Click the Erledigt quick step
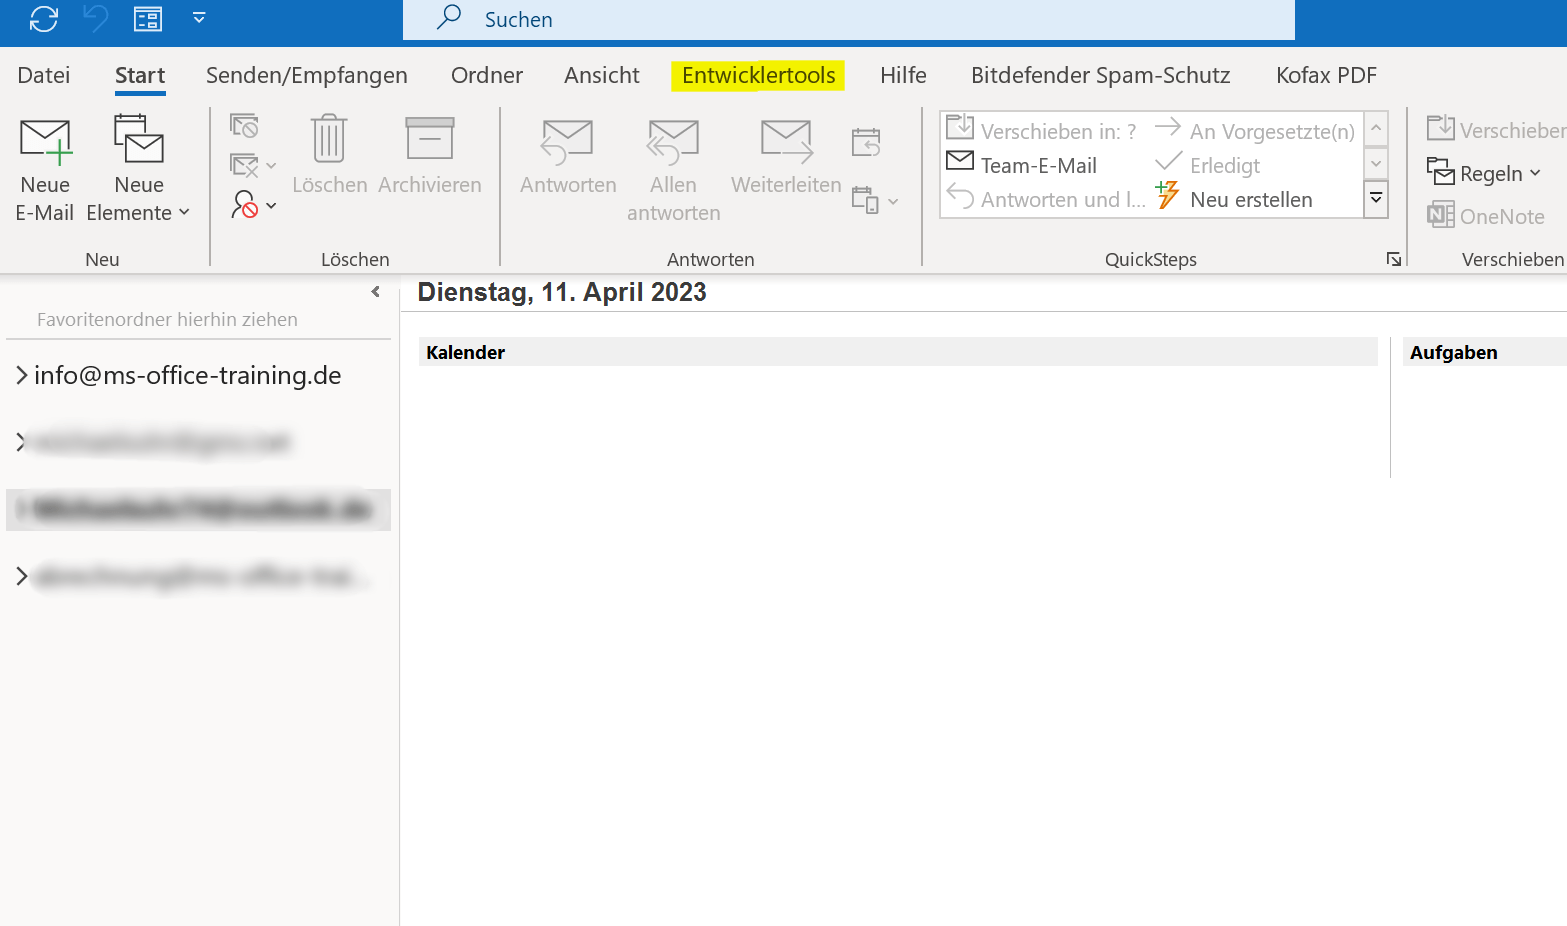This screenshot has height=926, width=1567. click(1208, 165)
